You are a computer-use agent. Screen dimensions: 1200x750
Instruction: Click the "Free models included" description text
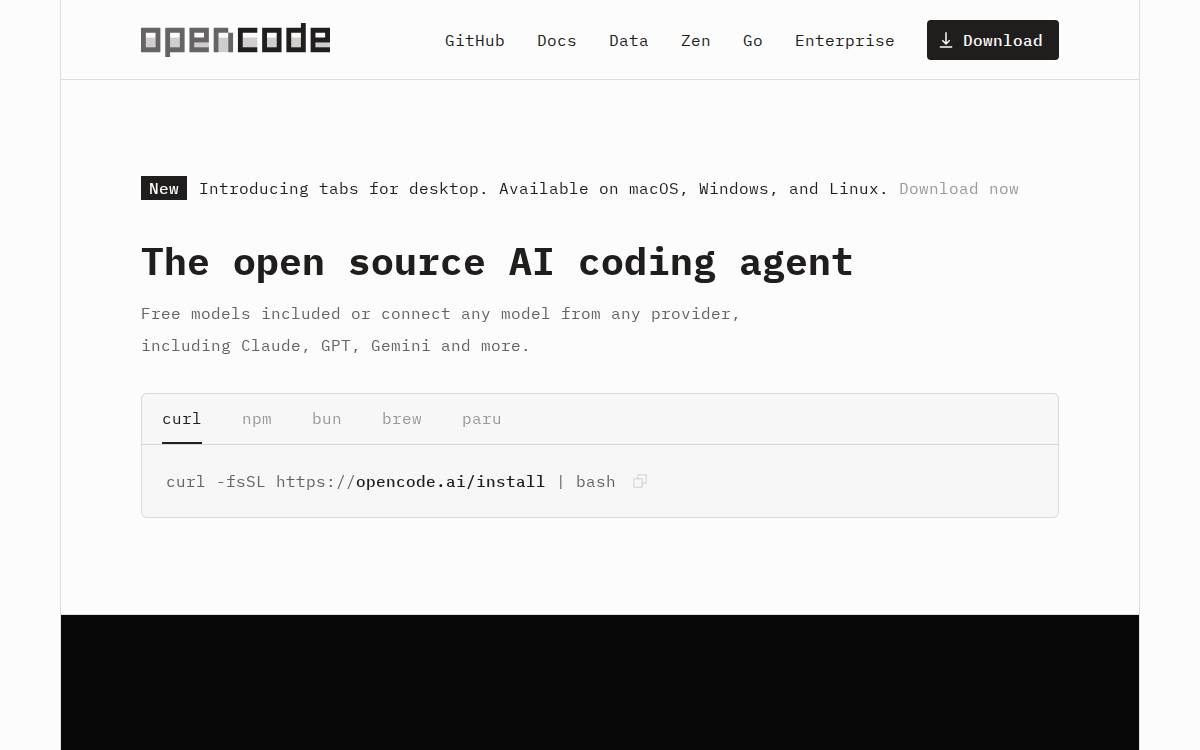pos(441,329)
